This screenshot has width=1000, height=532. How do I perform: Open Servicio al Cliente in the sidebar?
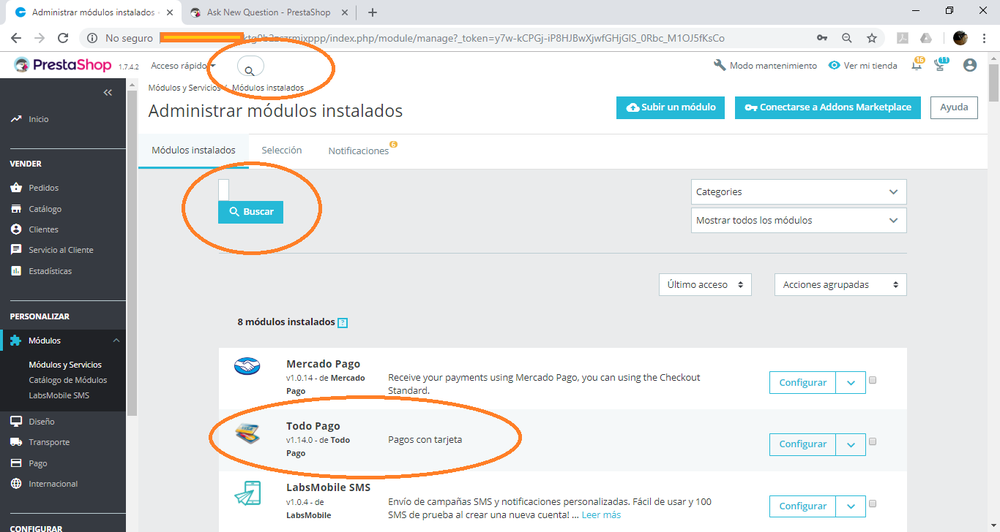click(62, 250)
